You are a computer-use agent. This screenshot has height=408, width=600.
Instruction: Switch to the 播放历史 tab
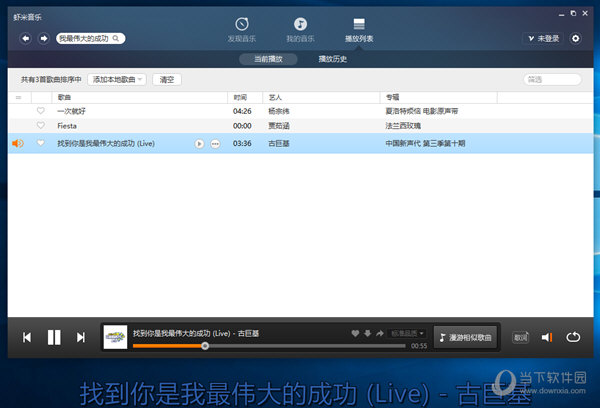(x=333, y=59)
